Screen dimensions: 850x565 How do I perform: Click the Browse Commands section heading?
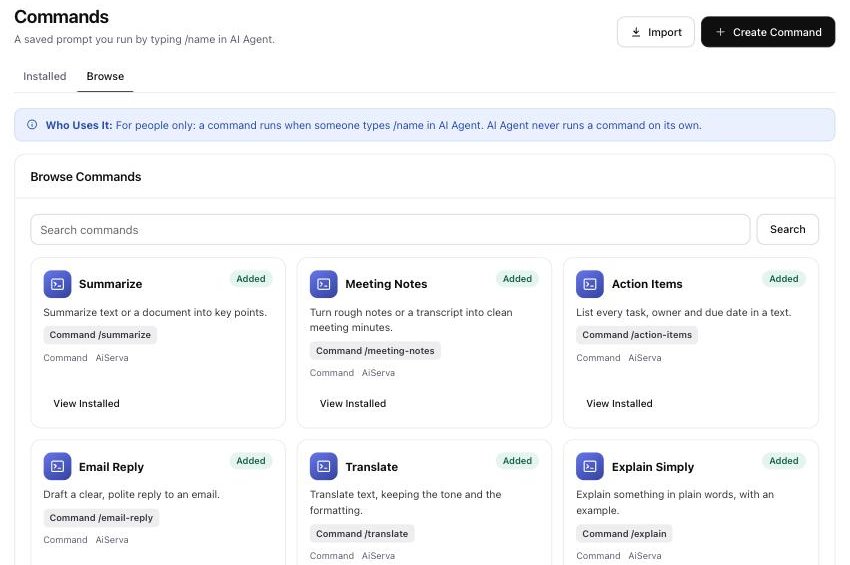(x=86, y=177)
